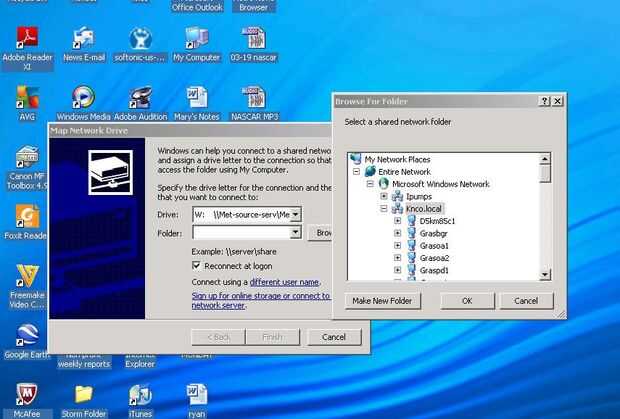Click the Make New Folder button
This screenshot has width=620, height=419.
tap(382, 301)
